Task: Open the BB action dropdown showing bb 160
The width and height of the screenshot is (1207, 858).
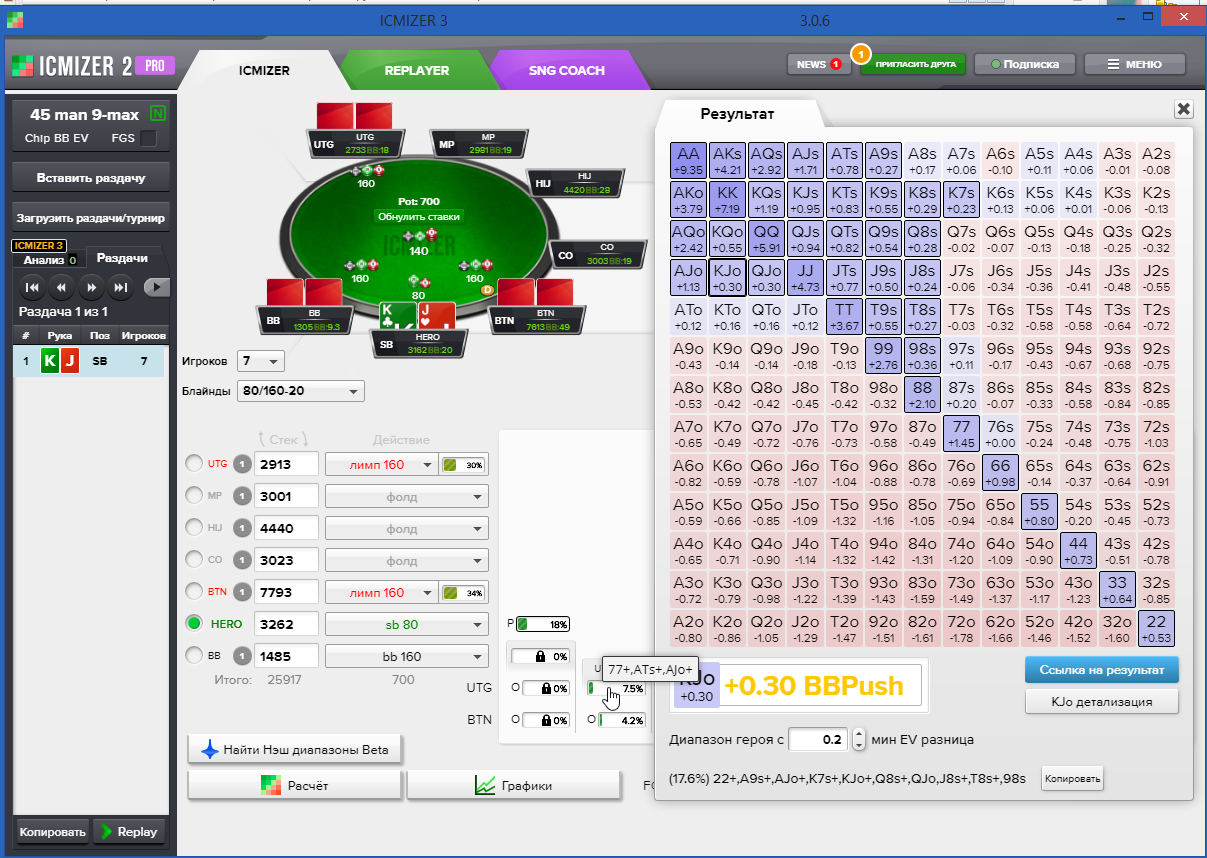Action: (x=406, y=656)
